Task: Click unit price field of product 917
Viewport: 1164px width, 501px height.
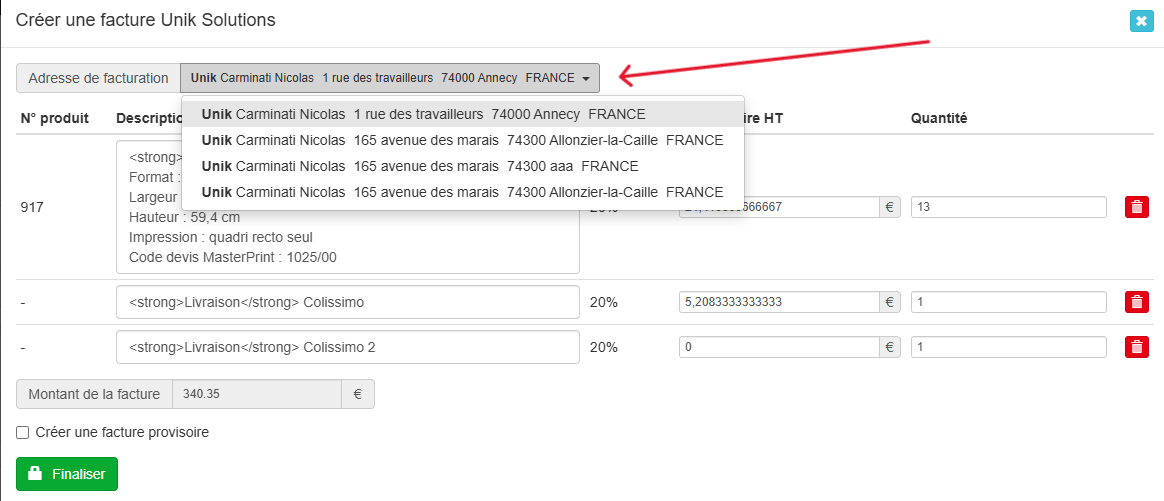Action: coord(779,207)
